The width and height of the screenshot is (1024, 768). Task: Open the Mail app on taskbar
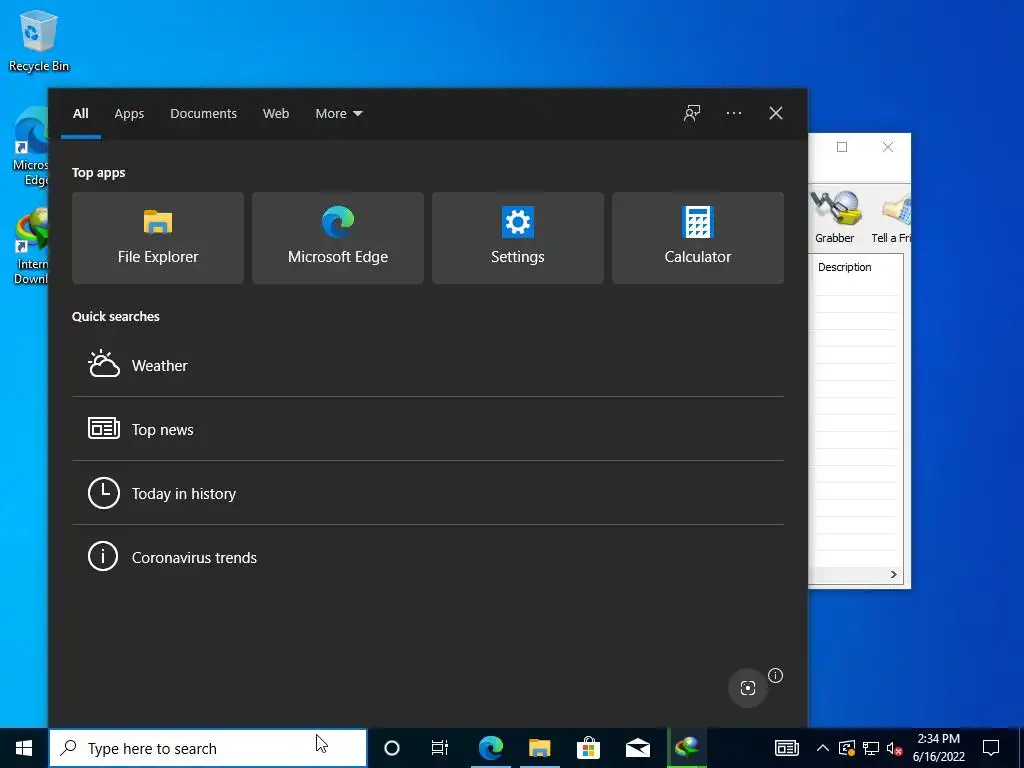tap(638, 748)
